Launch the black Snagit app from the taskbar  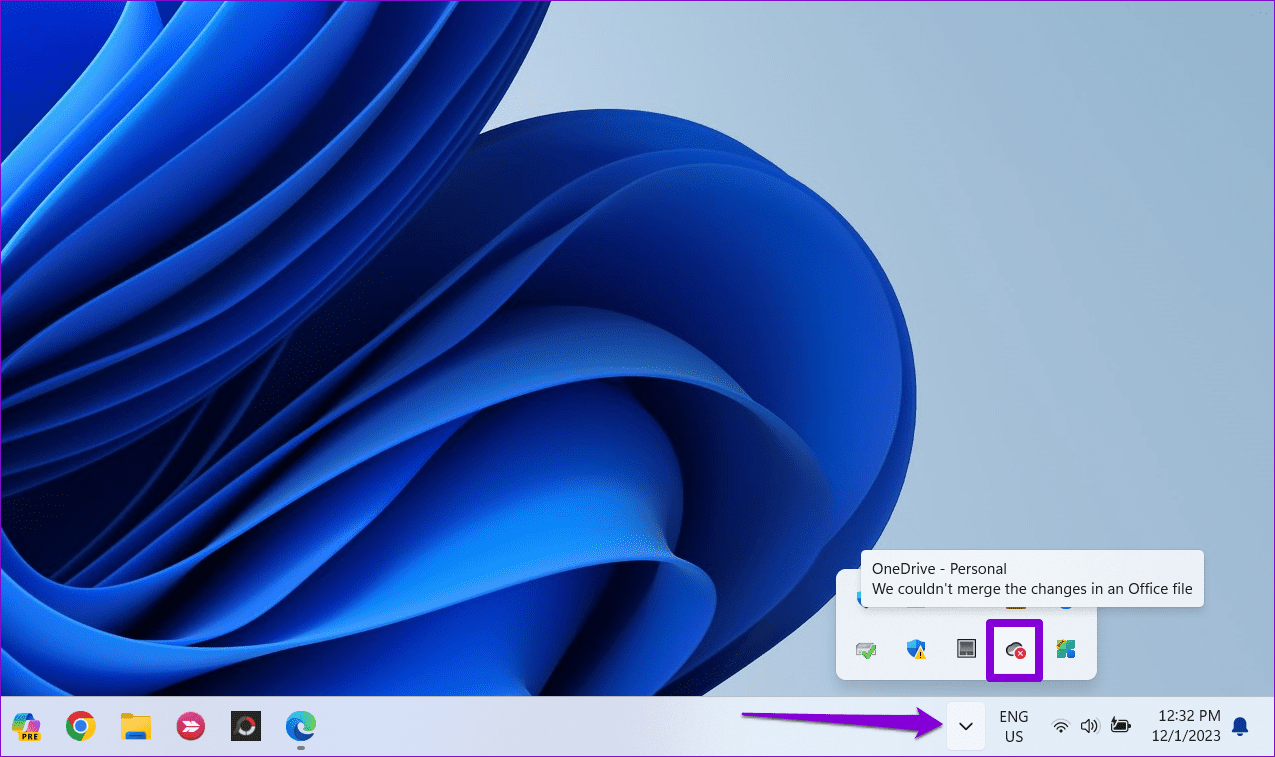pos(245,727)
